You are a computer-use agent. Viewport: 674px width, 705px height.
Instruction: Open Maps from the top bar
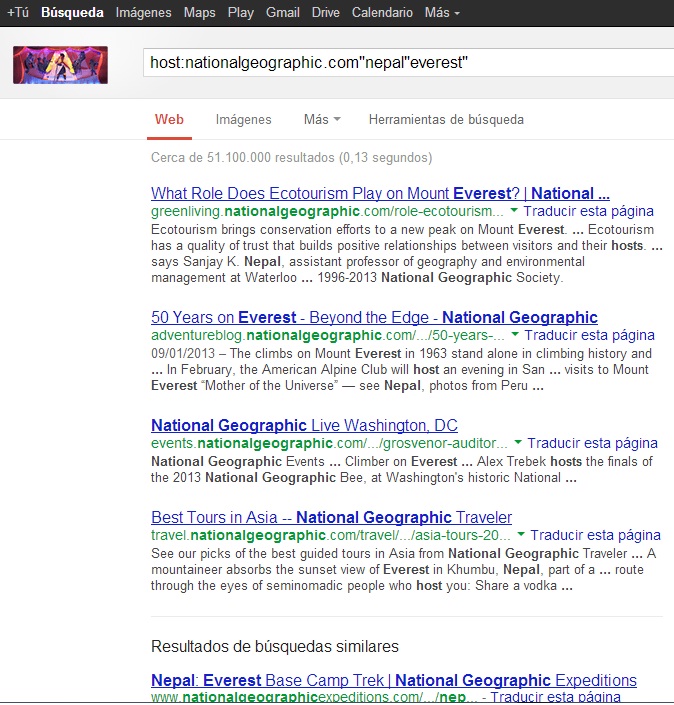pyautogui.click(x=199, y=12)
